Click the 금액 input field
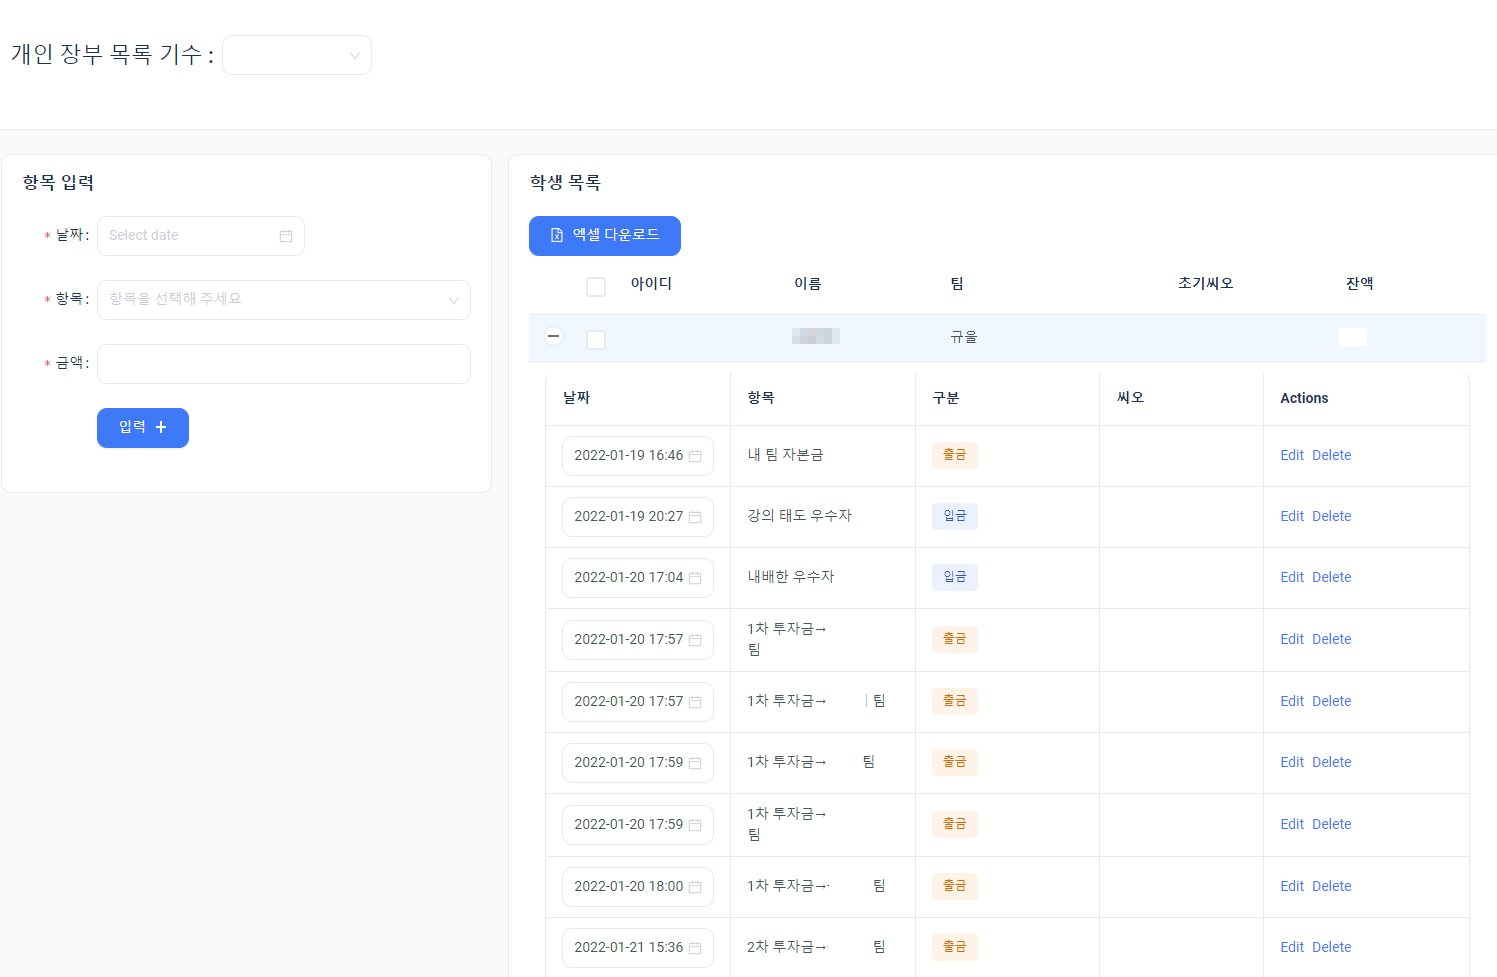 tap(284, 364)
